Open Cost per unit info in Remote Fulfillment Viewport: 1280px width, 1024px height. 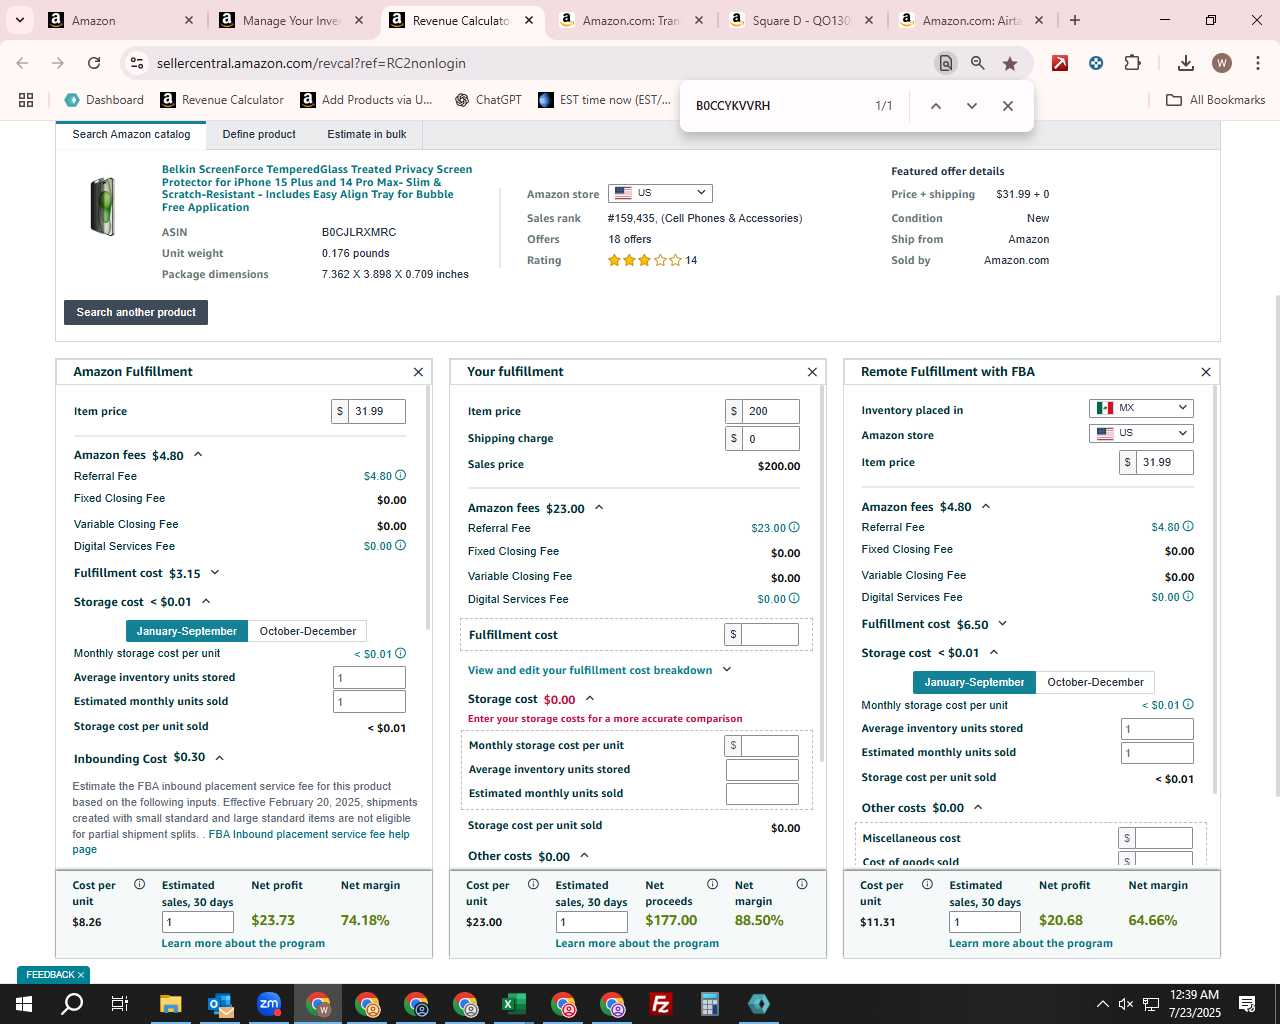(927, 884)
